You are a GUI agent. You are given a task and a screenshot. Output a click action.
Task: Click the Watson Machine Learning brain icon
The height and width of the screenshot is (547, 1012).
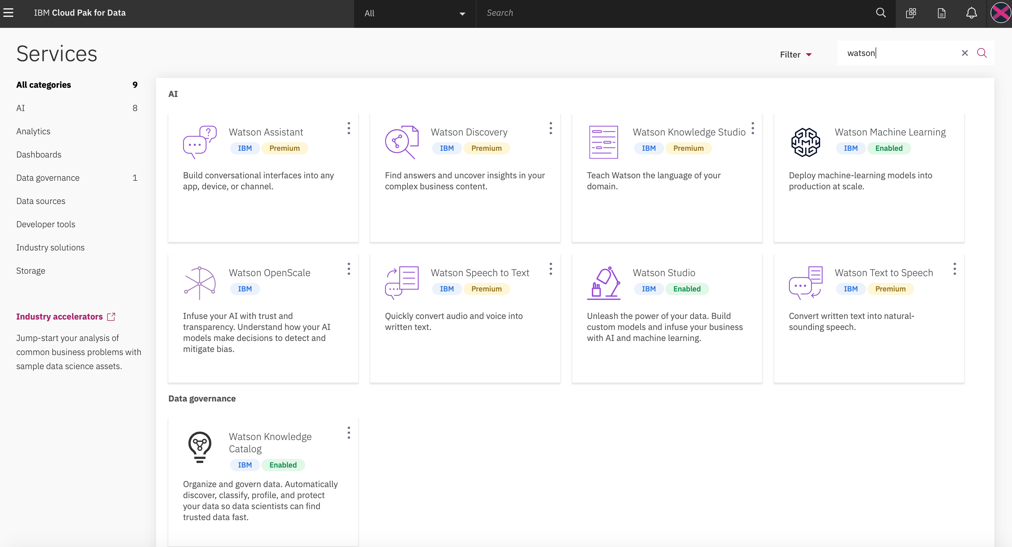(x=805, y=142)
